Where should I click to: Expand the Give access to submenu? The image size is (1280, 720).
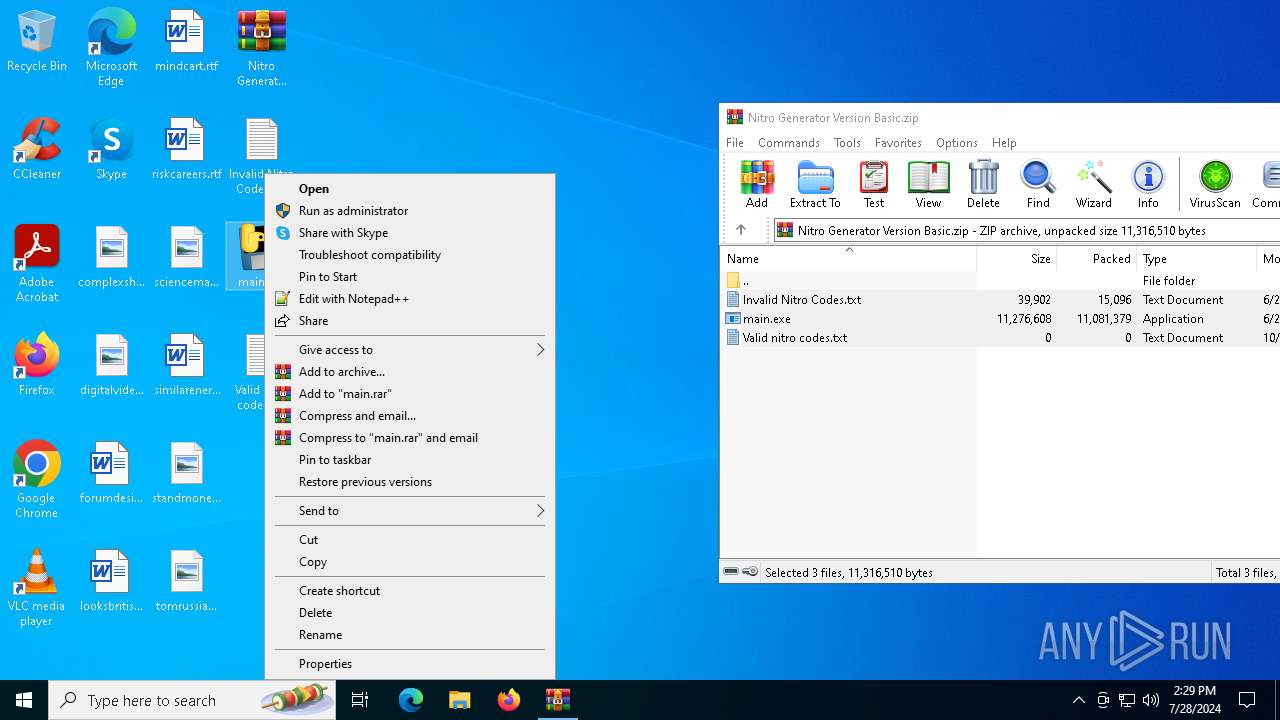coord(410,350)
